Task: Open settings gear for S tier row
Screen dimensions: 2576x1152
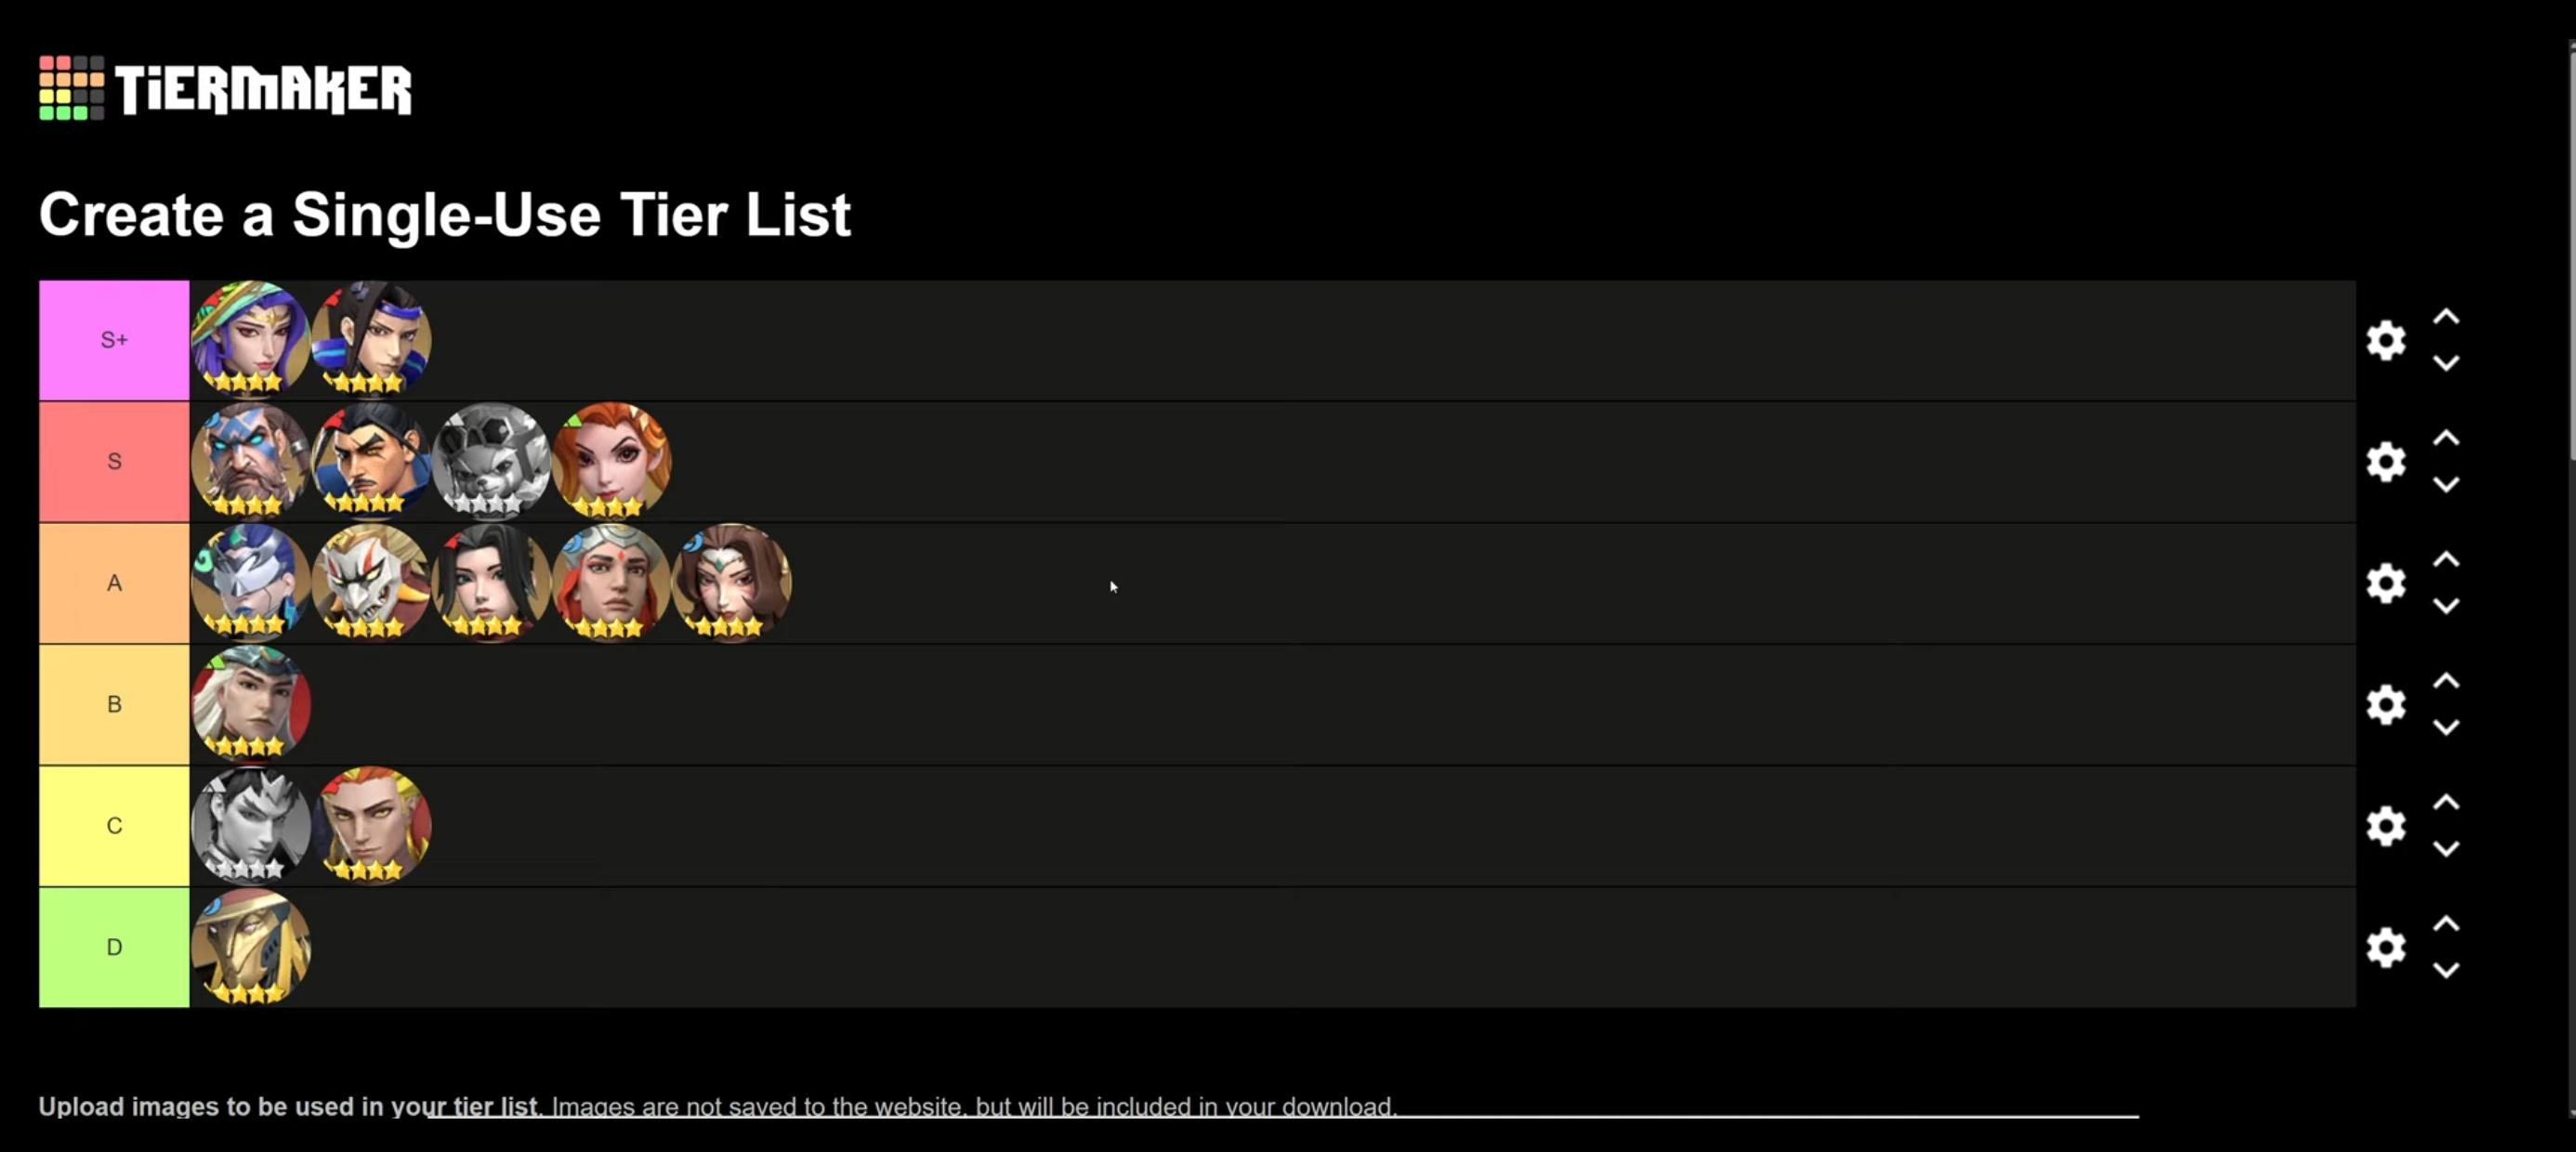Action: click(2386, 462)
